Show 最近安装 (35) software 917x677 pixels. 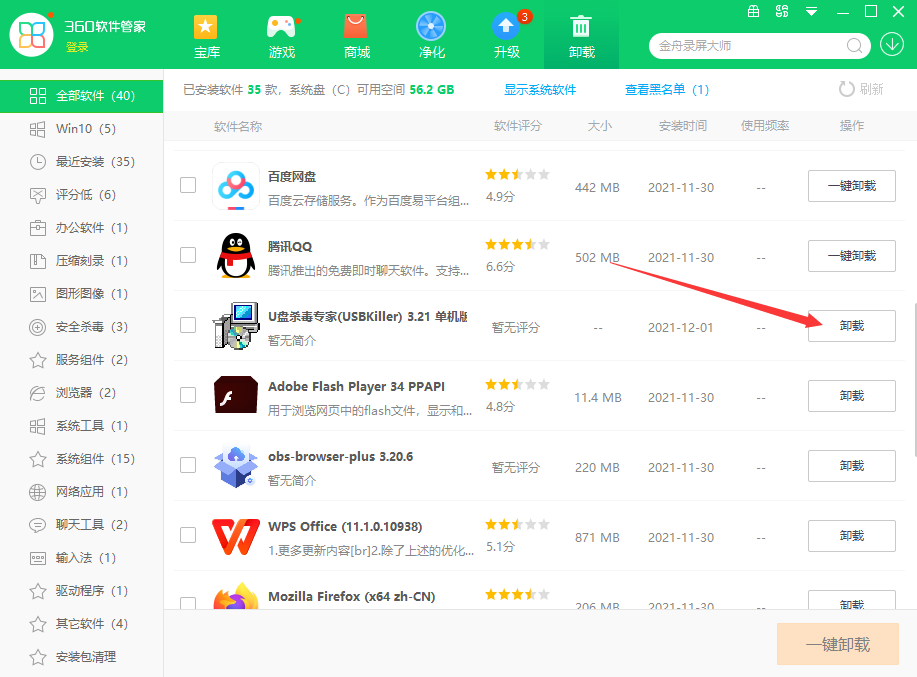81,162
